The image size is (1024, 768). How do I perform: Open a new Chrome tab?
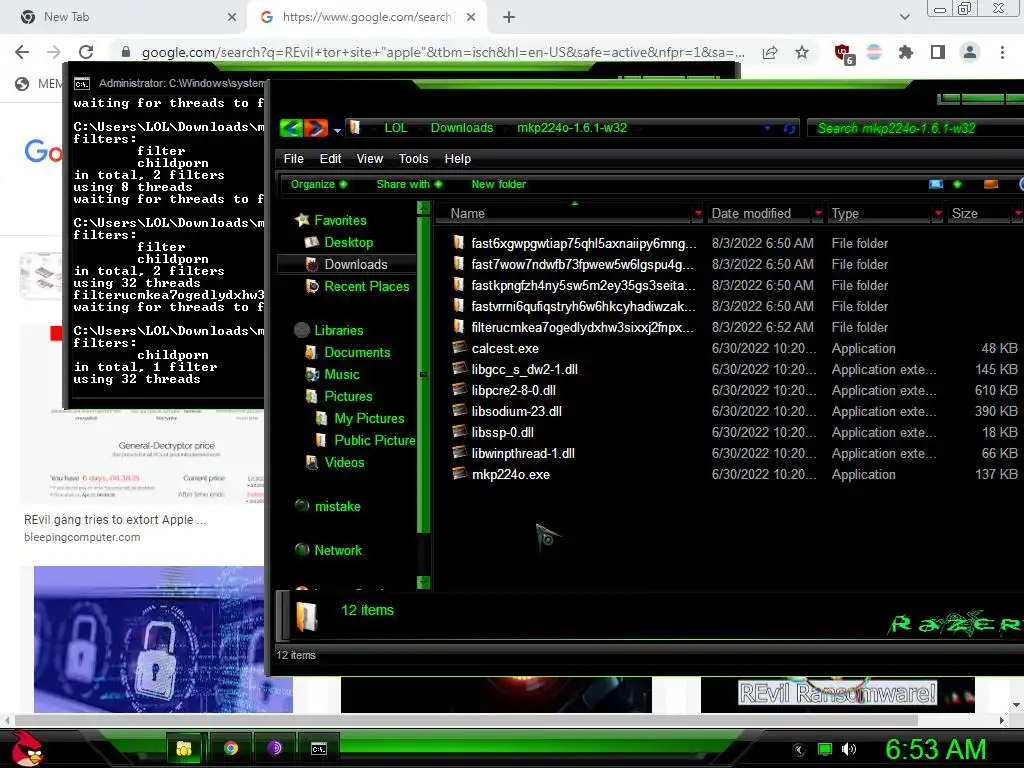tap(509, 17)
